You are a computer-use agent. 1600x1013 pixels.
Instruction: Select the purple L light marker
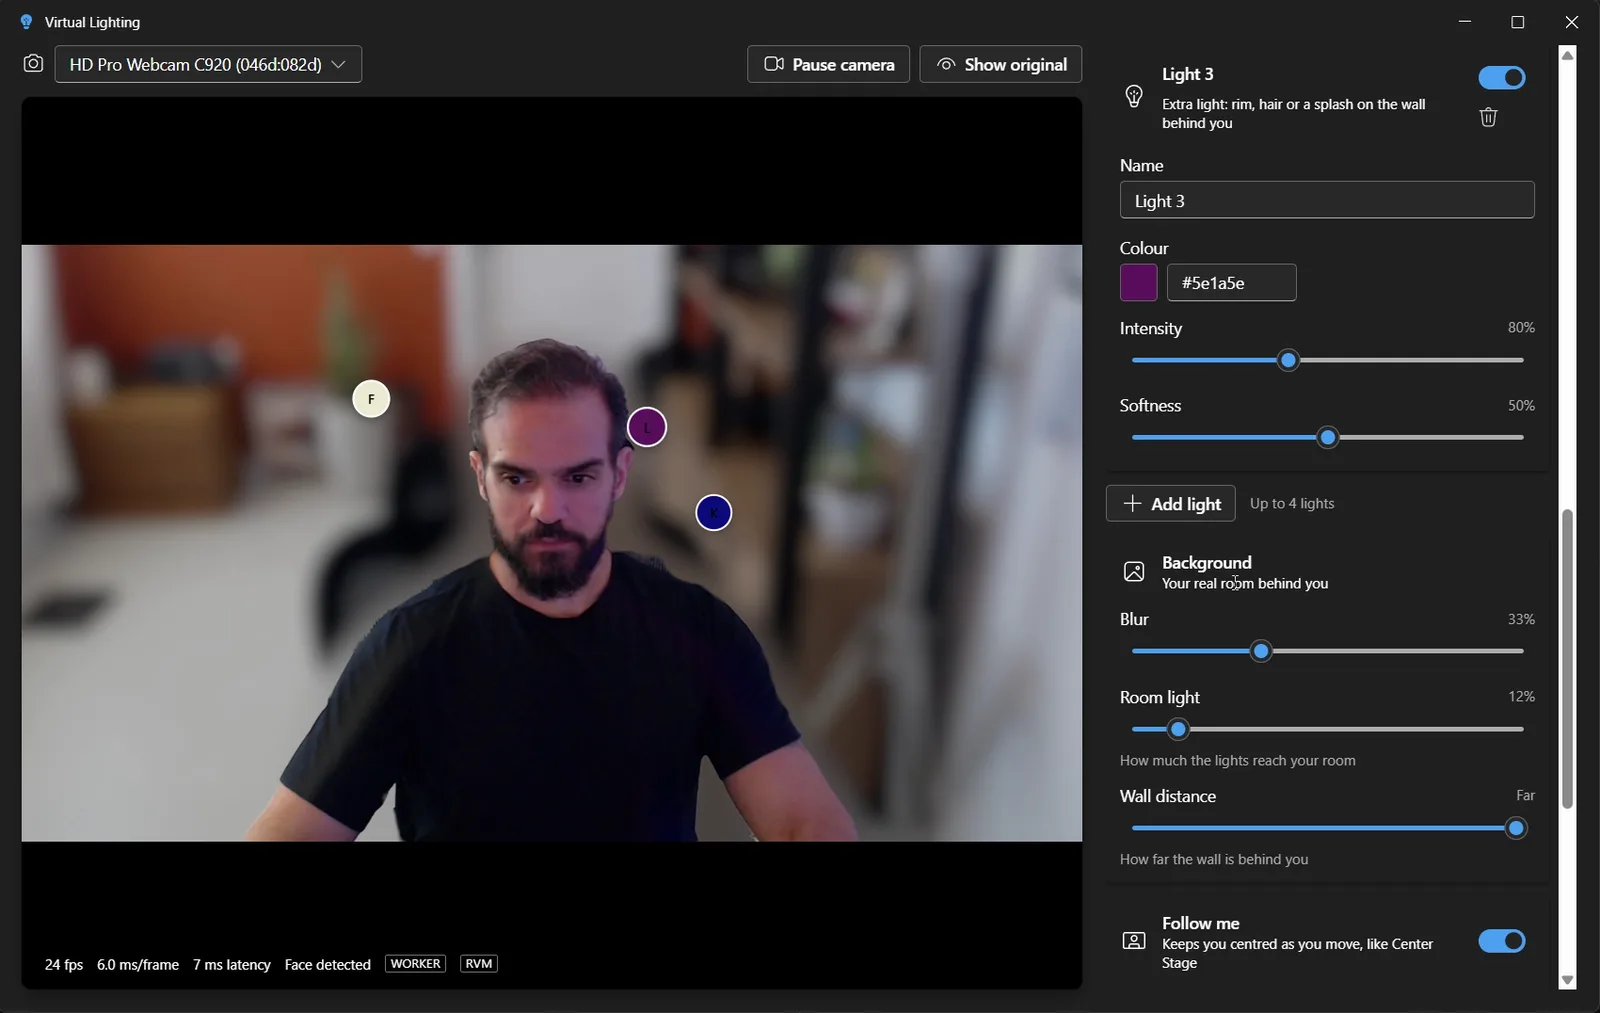[647, 428]
